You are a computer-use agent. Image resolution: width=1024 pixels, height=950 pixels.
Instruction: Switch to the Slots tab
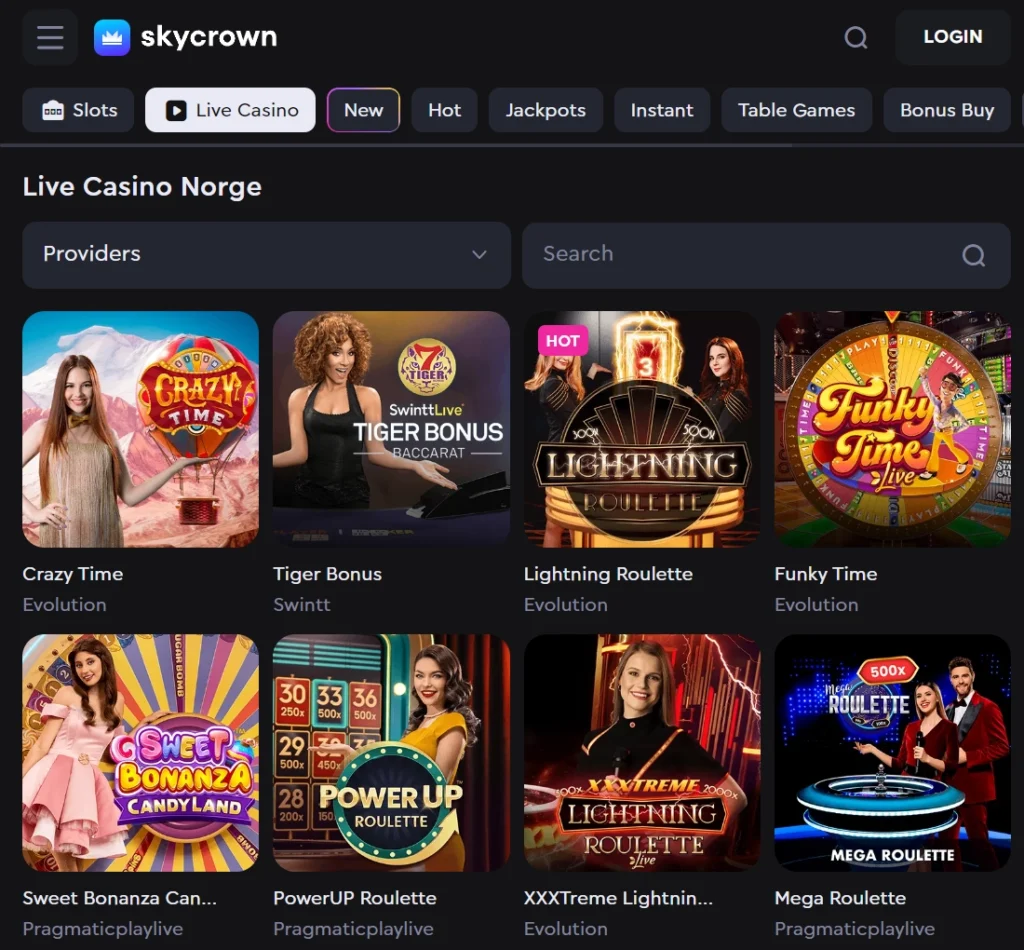(79, 110)
